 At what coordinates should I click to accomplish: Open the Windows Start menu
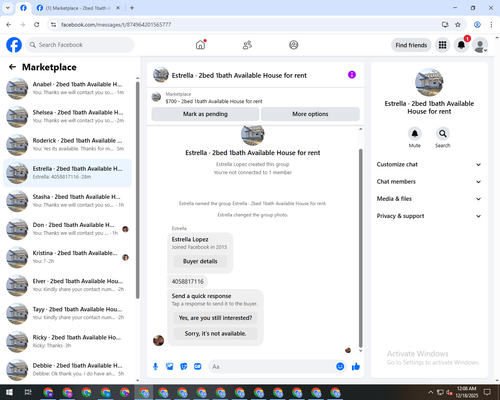[9, 392]
